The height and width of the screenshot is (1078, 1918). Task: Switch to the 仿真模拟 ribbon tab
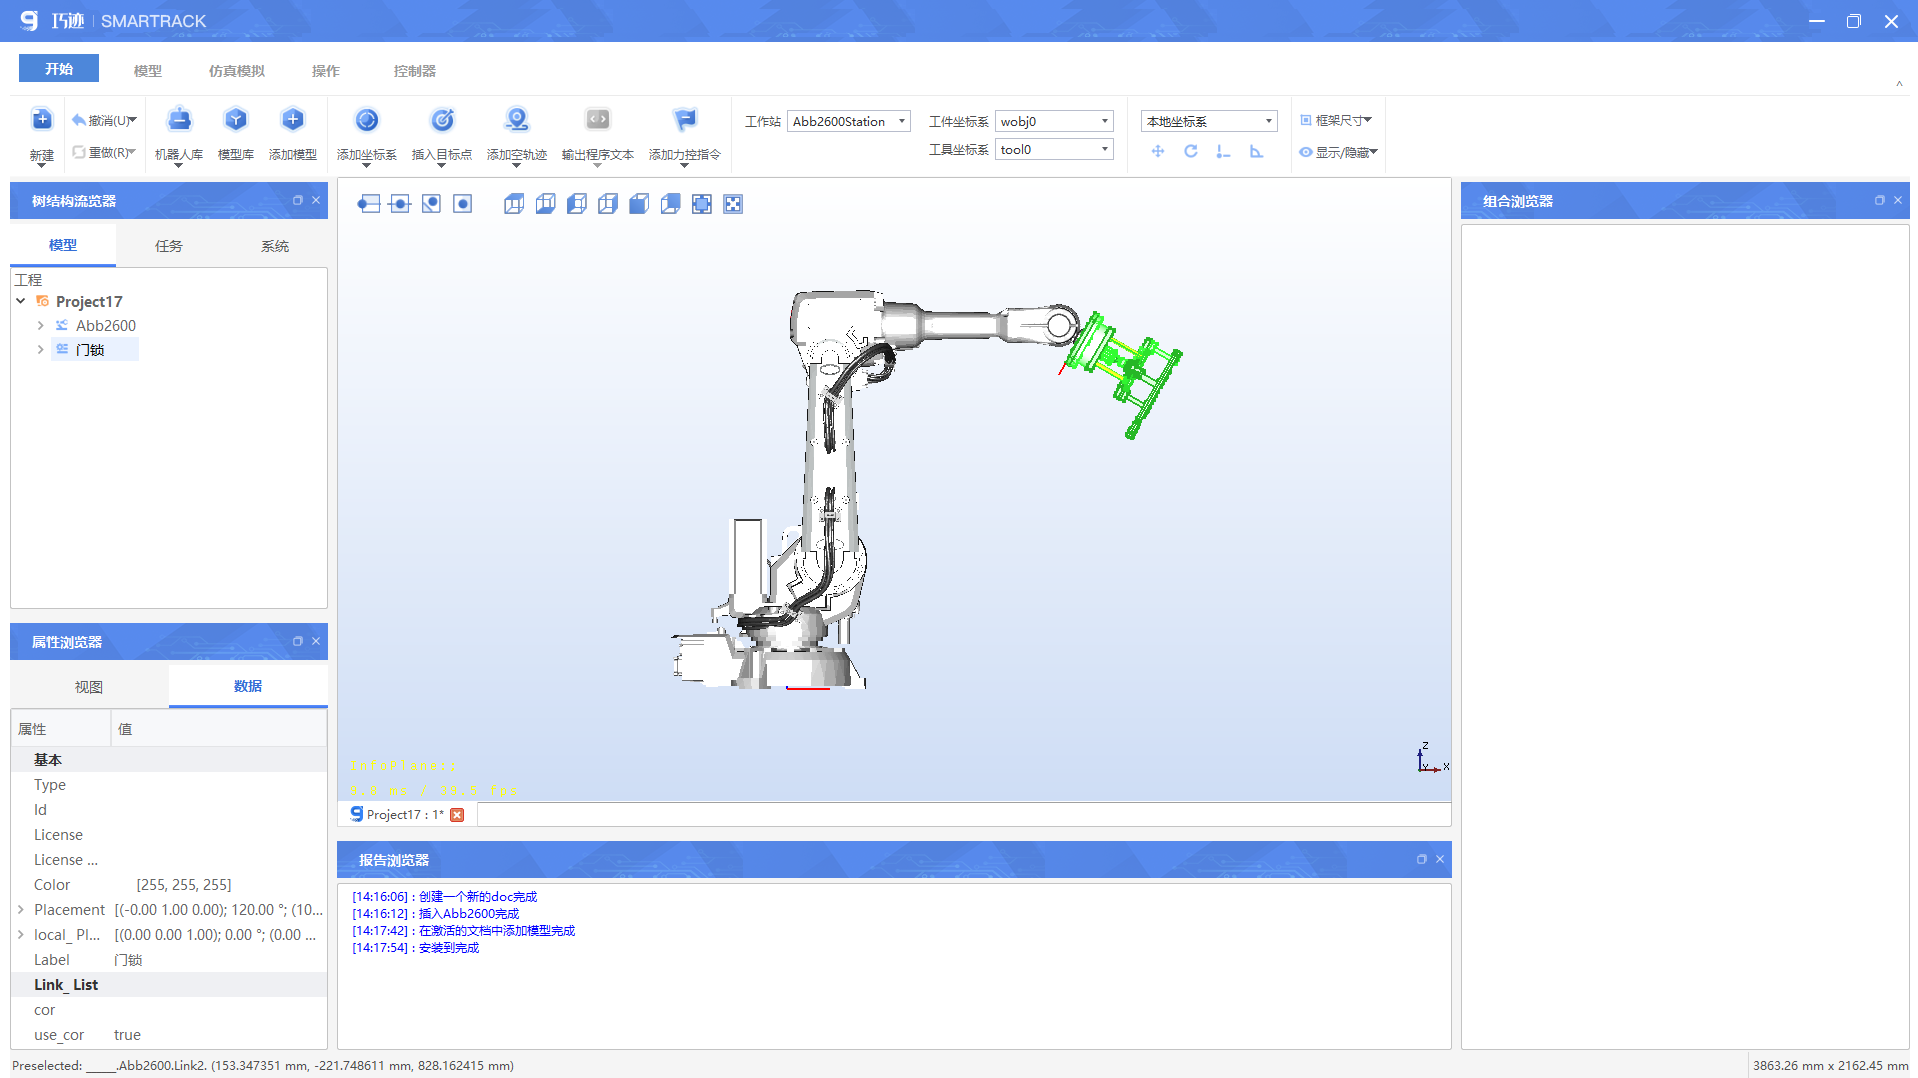coord(237,71)
